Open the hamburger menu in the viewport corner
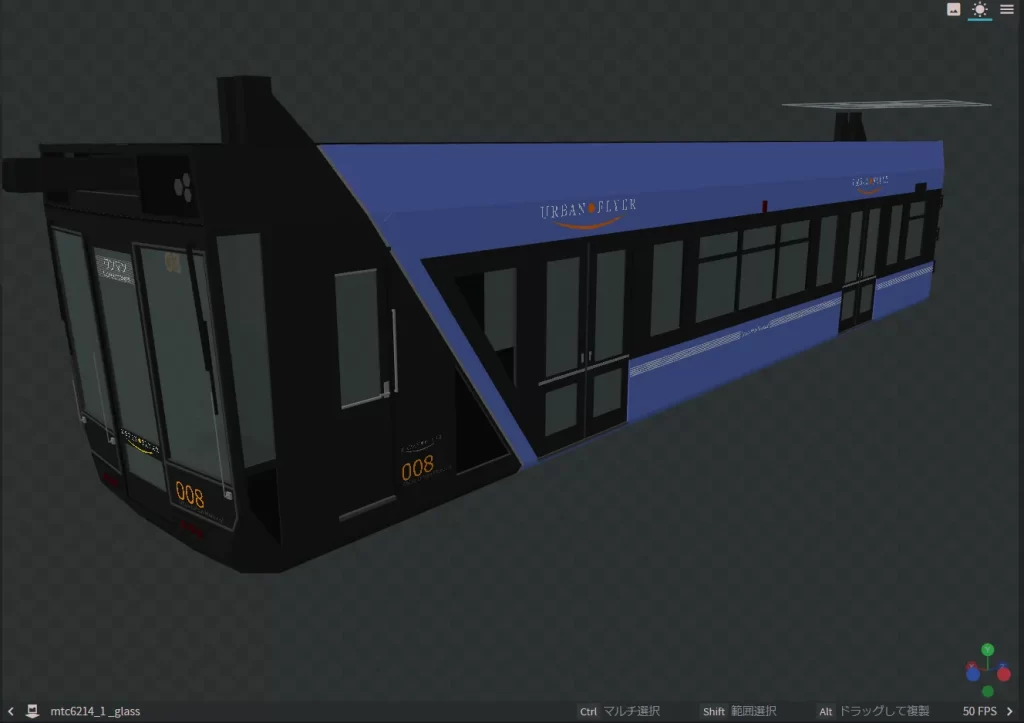 (1006, 10)
